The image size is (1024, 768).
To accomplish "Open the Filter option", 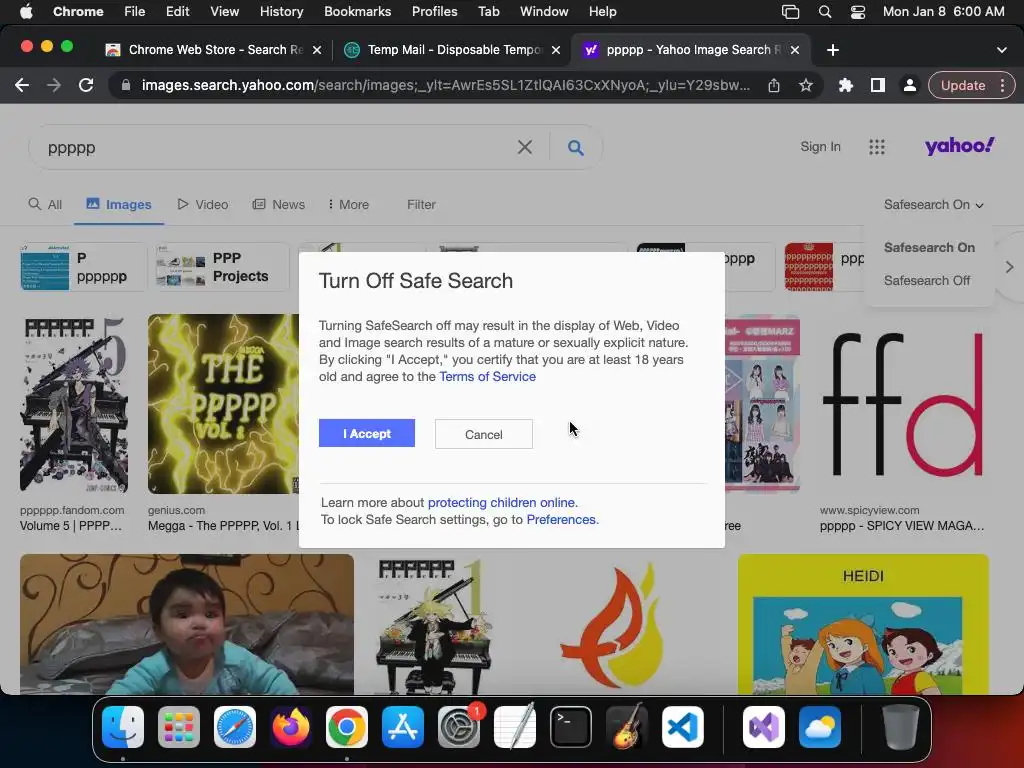I will click(x=421, y=204).
